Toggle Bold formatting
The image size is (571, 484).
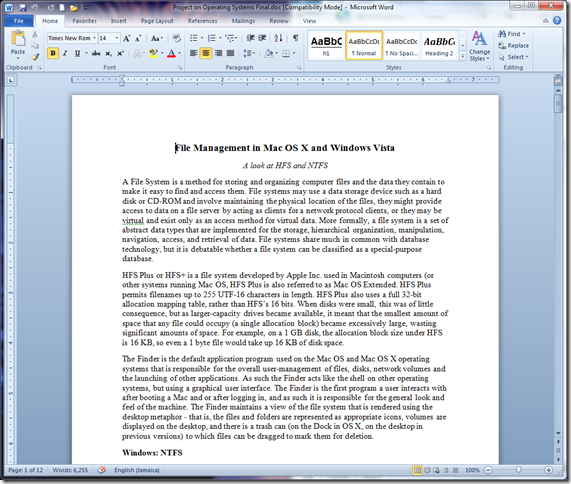[x=53, y=54]
